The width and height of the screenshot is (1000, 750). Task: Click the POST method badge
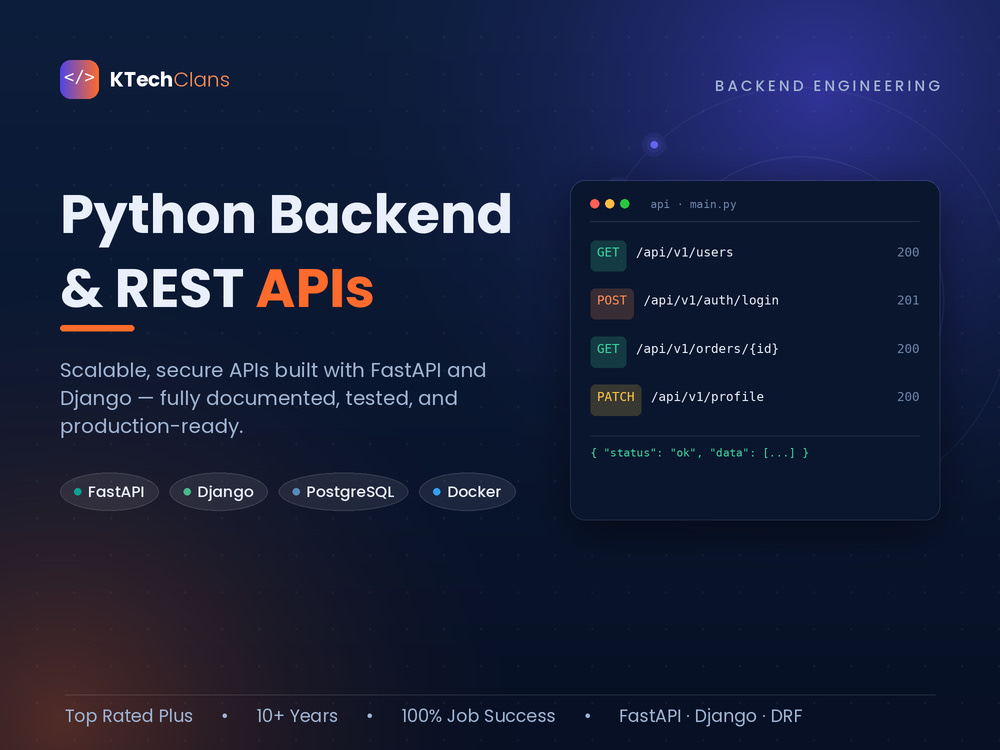tap(612, 304)
